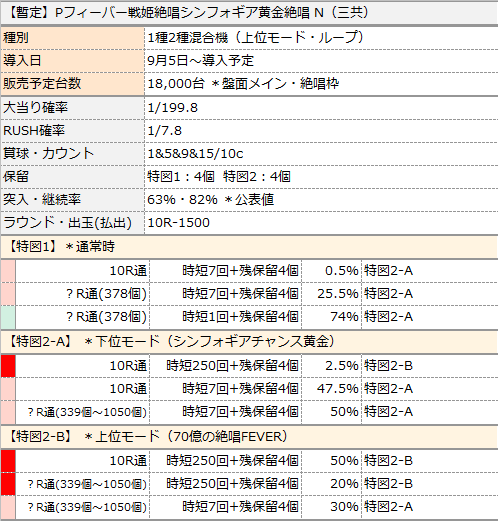Viewport: 498px width, 521px height.
Task: Click '特図2-A' in the 47.5% row
Action: pyautogui.click(x=389, y=389)
